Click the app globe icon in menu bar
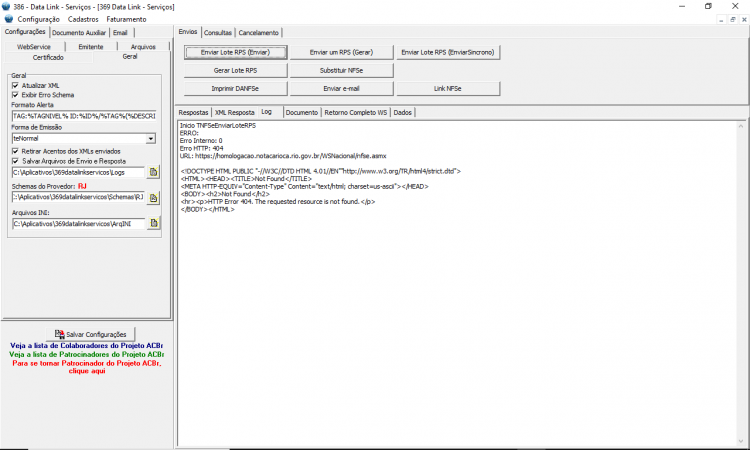 (x=9, y=19)
